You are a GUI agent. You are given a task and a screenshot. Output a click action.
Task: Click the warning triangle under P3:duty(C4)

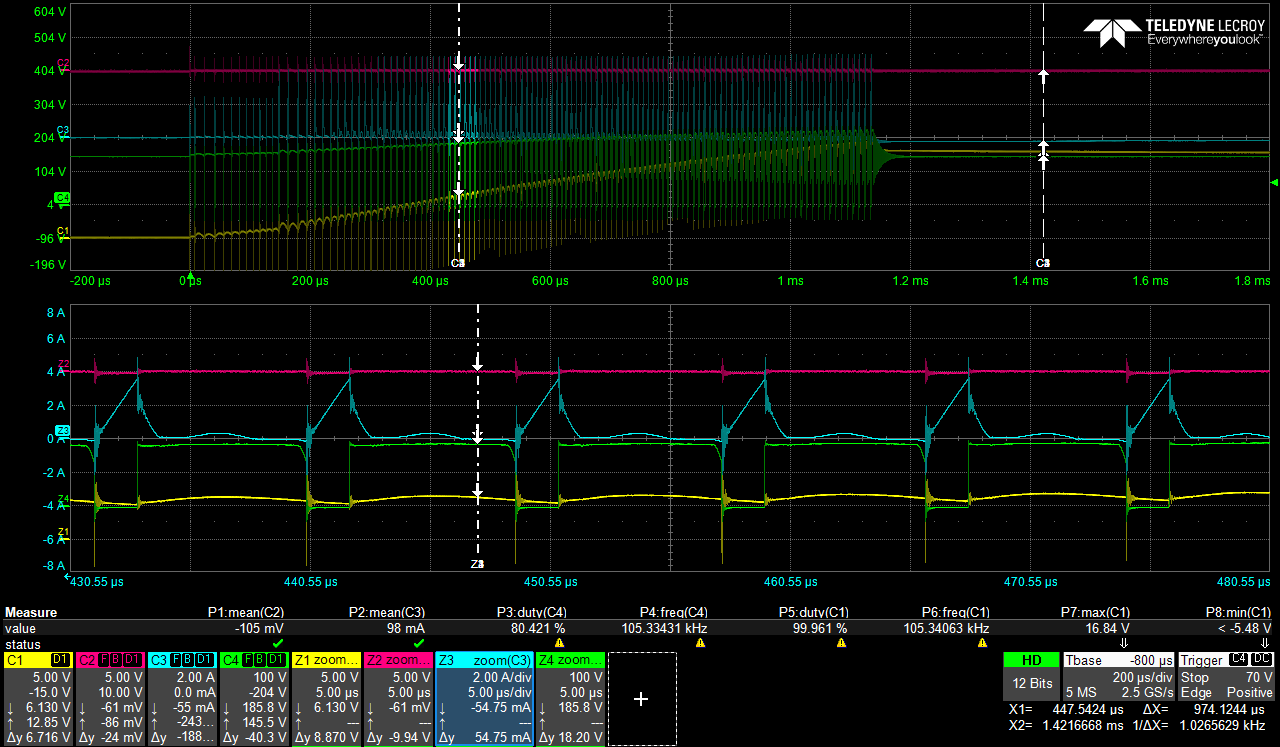tap(559, 643)
